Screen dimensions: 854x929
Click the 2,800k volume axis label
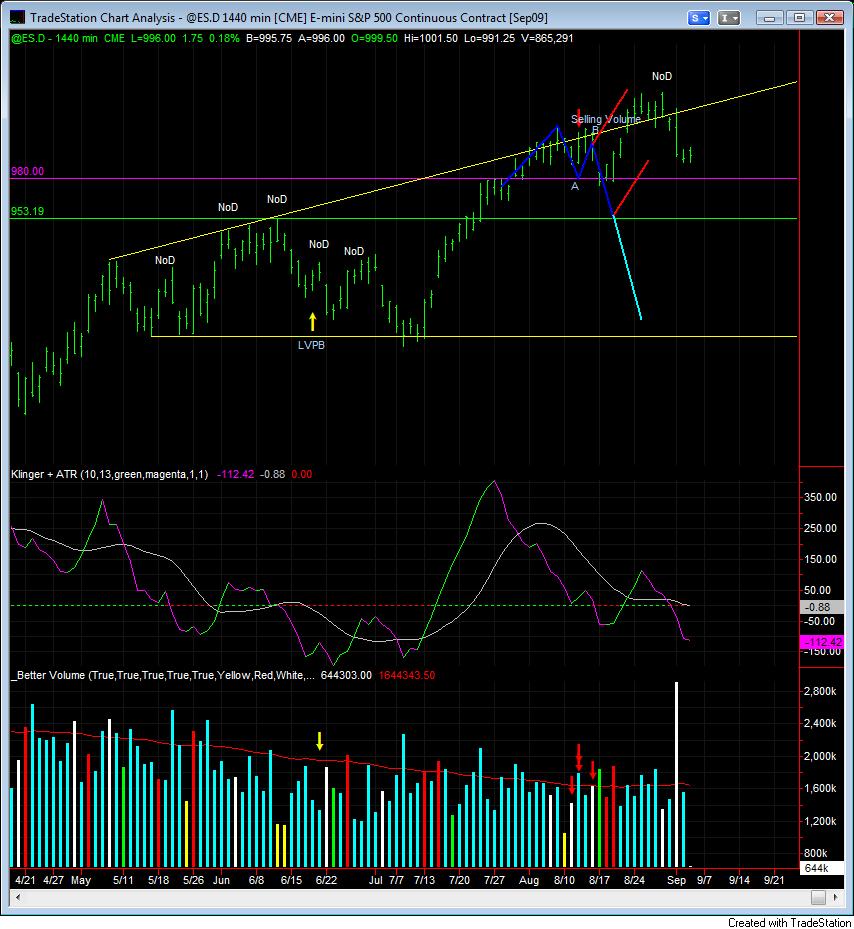pos(820,691)
